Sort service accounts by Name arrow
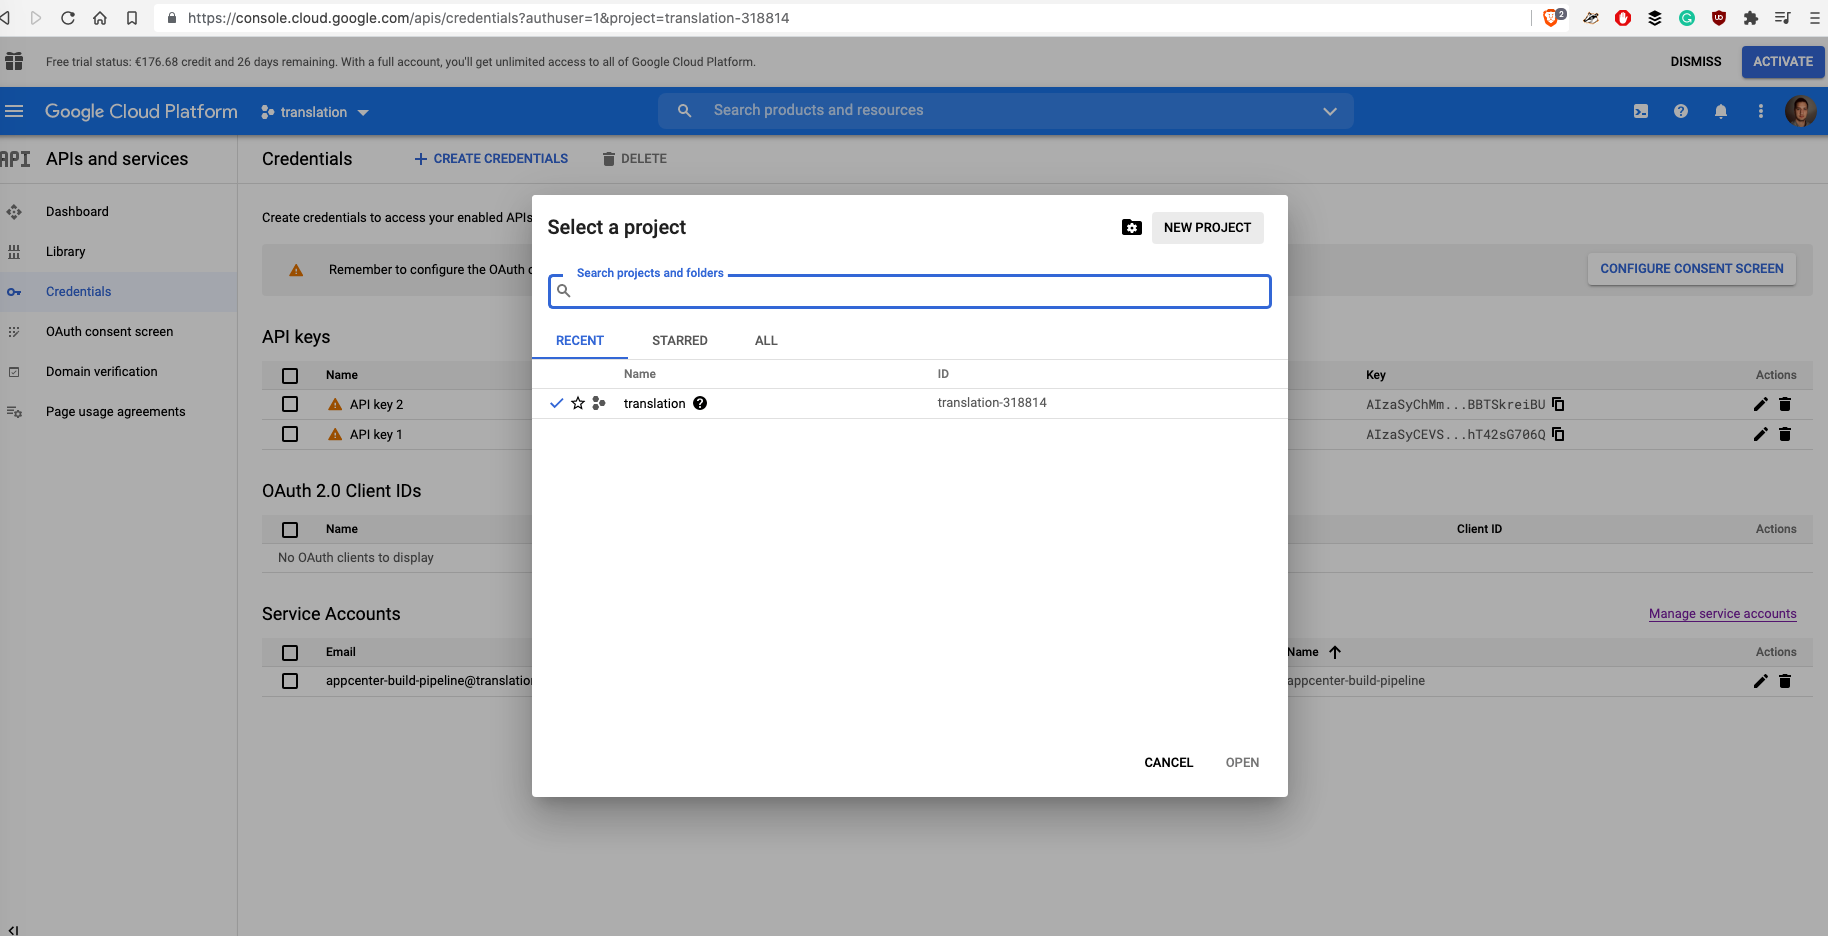The width and height of the screenshot is (1828, 936). click(1335, 652)
